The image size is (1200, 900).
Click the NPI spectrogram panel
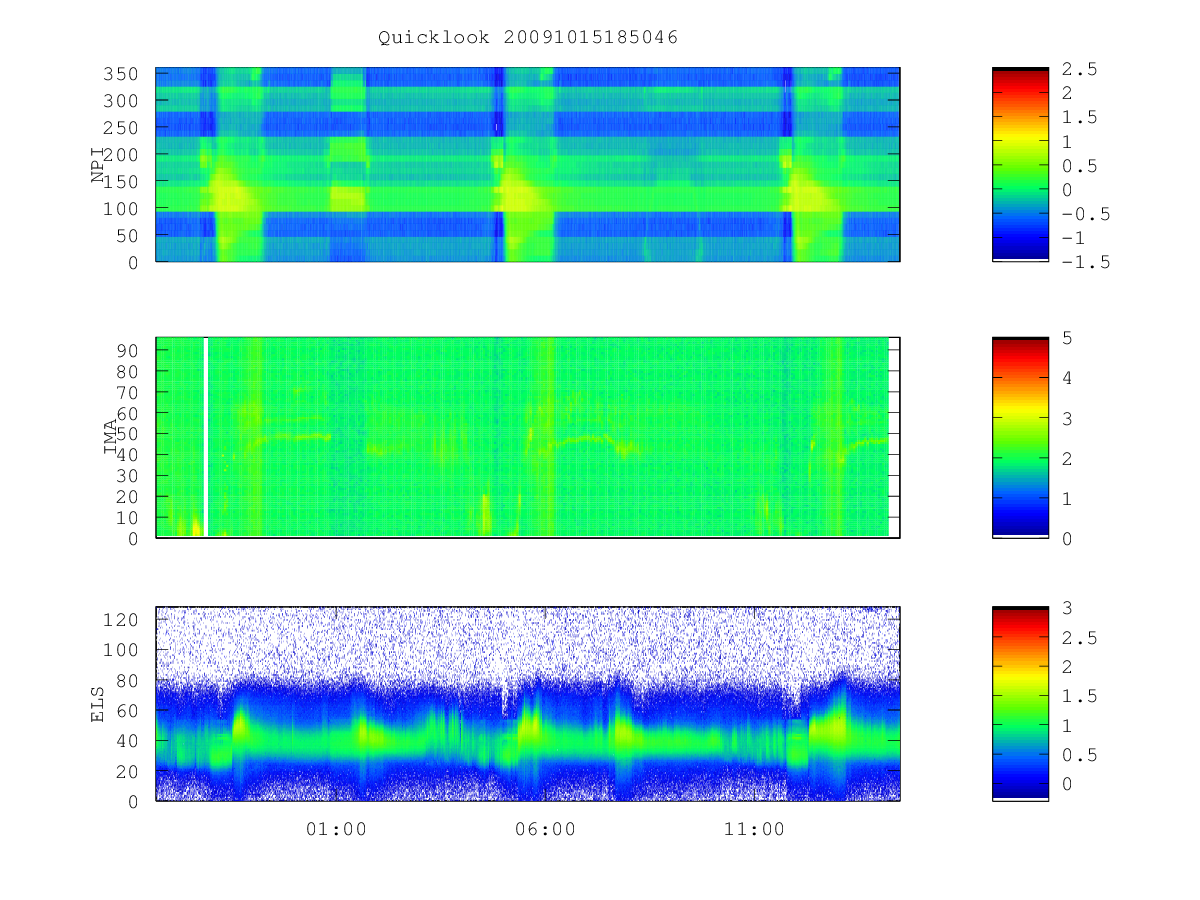pos(528,165)
